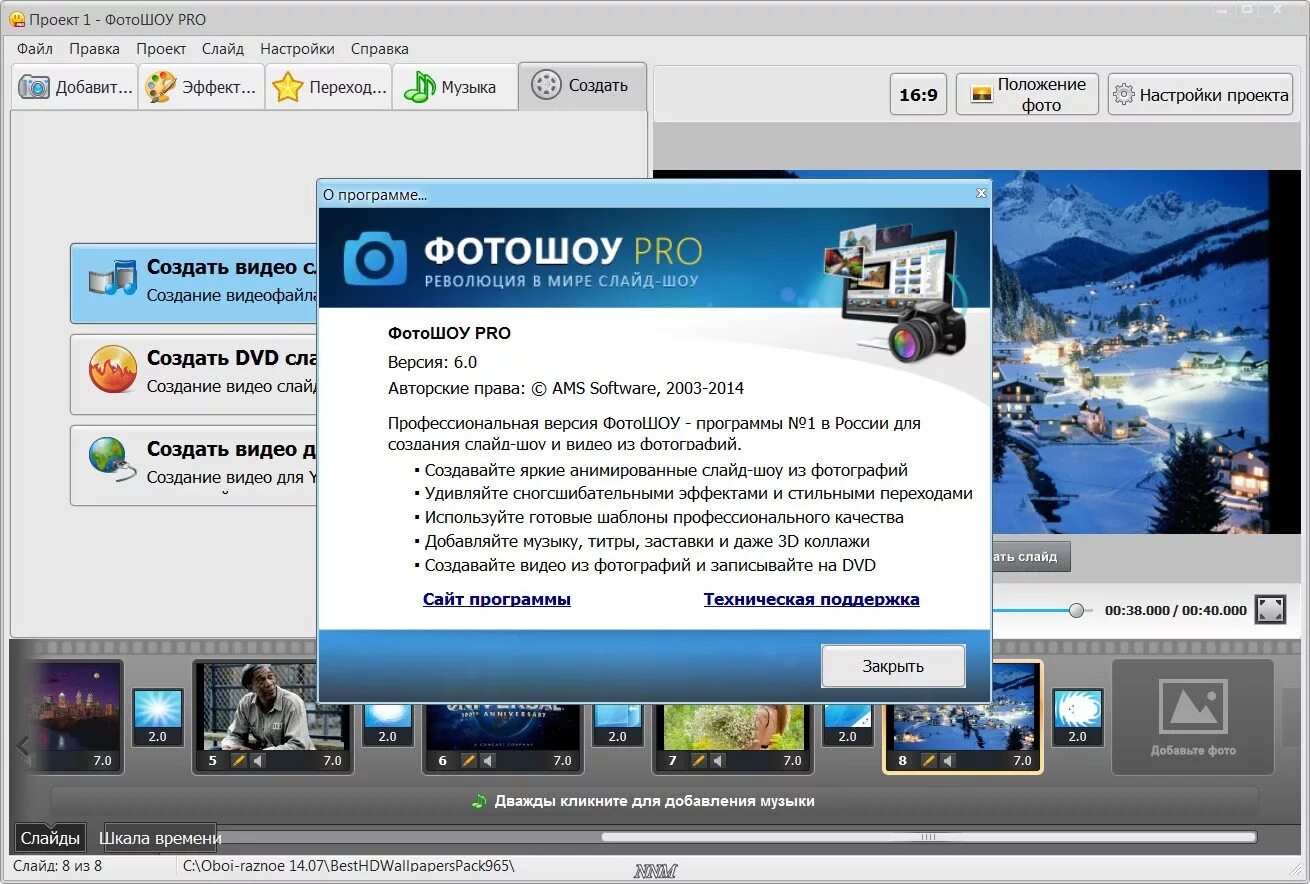Image resolution: width=1310 pixels, height=884 pixels.
Task: Click the 2.0 duration under swirl transition
Action: [x=1078, y=736]
